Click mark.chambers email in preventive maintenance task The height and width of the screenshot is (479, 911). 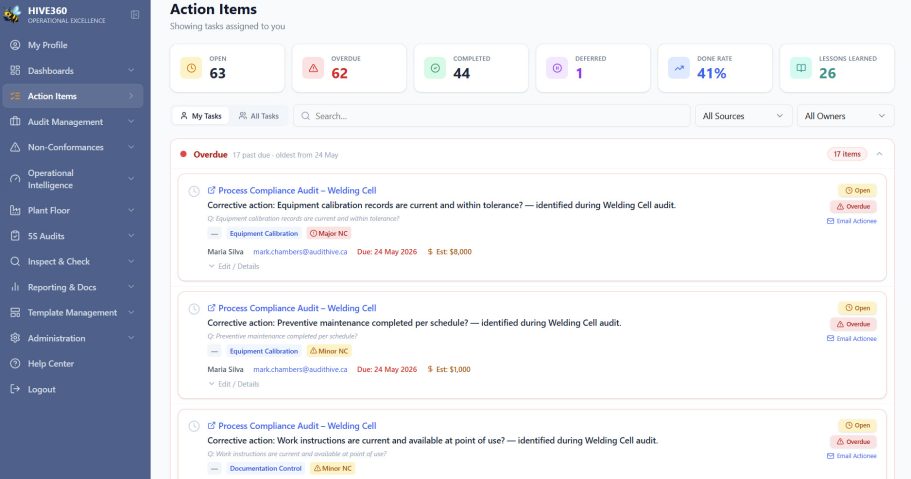click(x=300, y=369)
